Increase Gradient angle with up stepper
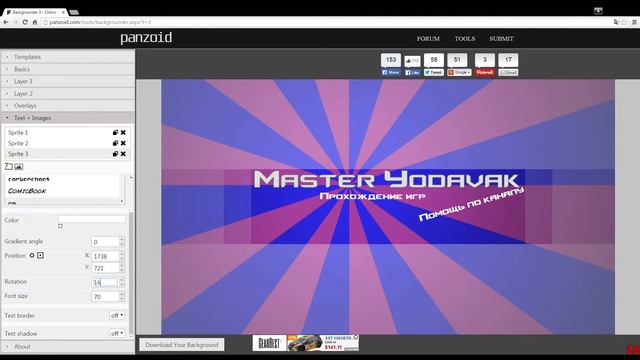This screenshot has width=640, height=360. pyautogui.click(x=122, y=240)
